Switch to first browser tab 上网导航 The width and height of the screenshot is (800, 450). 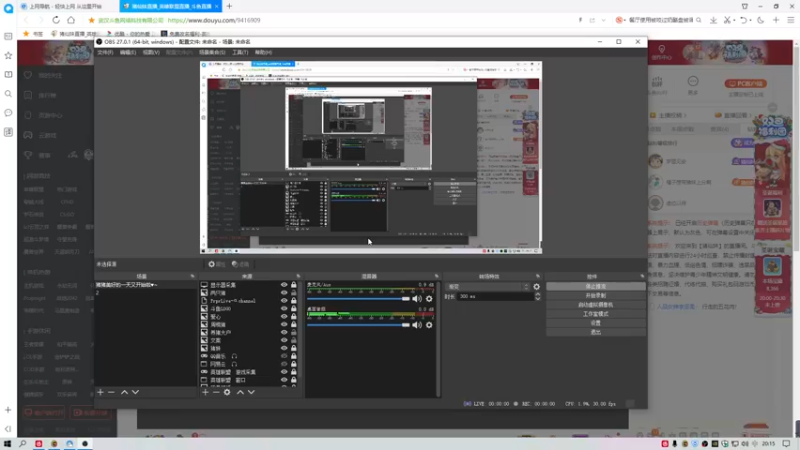[66, 6]
